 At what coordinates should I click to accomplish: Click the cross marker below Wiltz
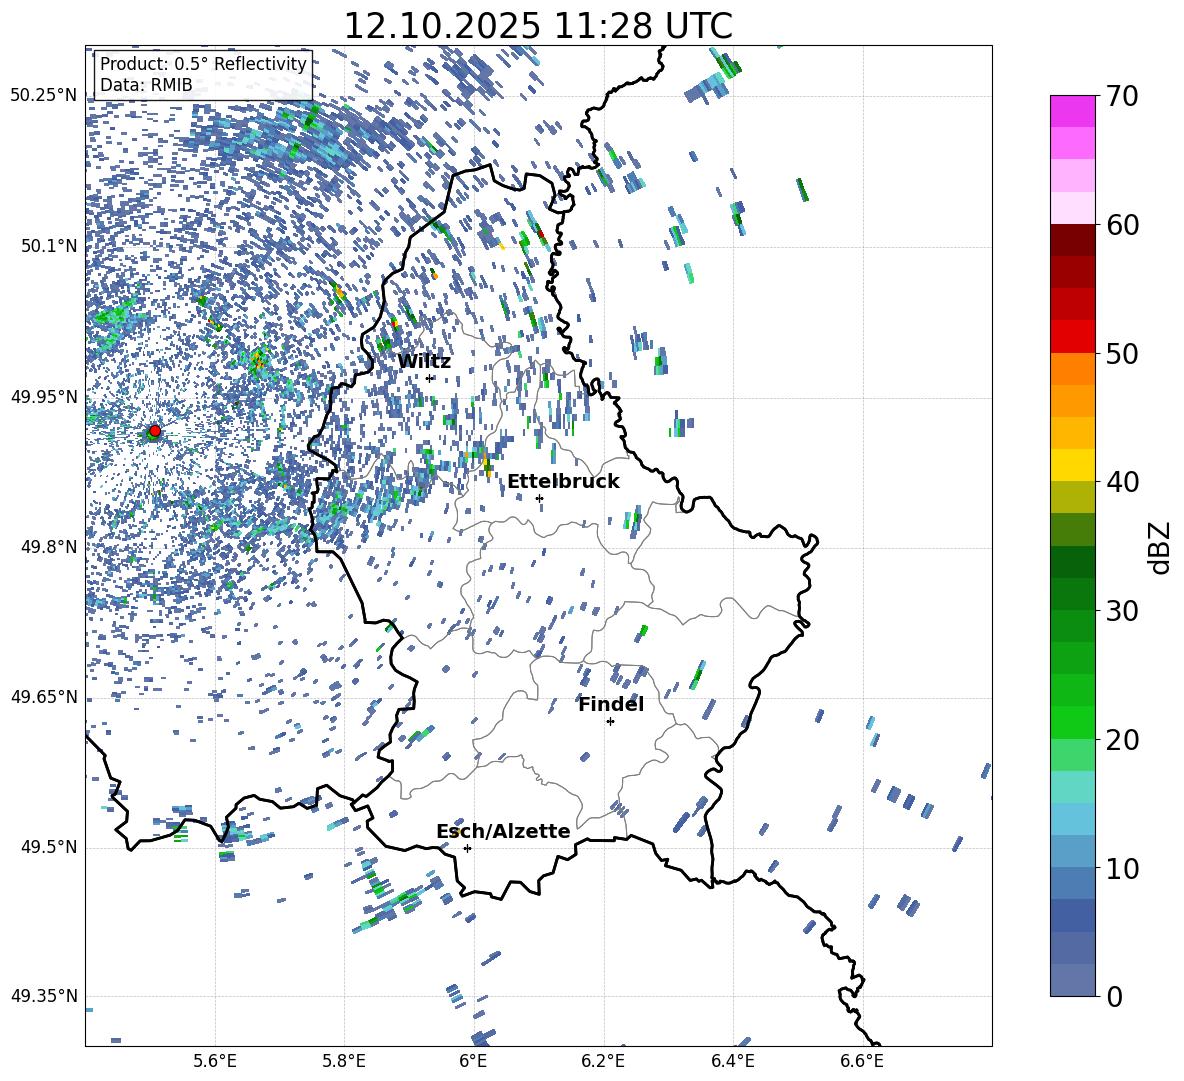pos(430,378)
